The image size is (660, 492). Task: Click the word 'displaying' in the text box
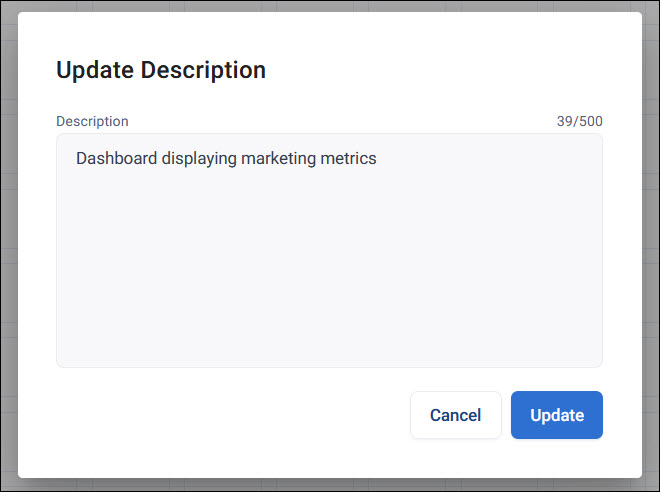pyautogui.click(x=199, y=159)
